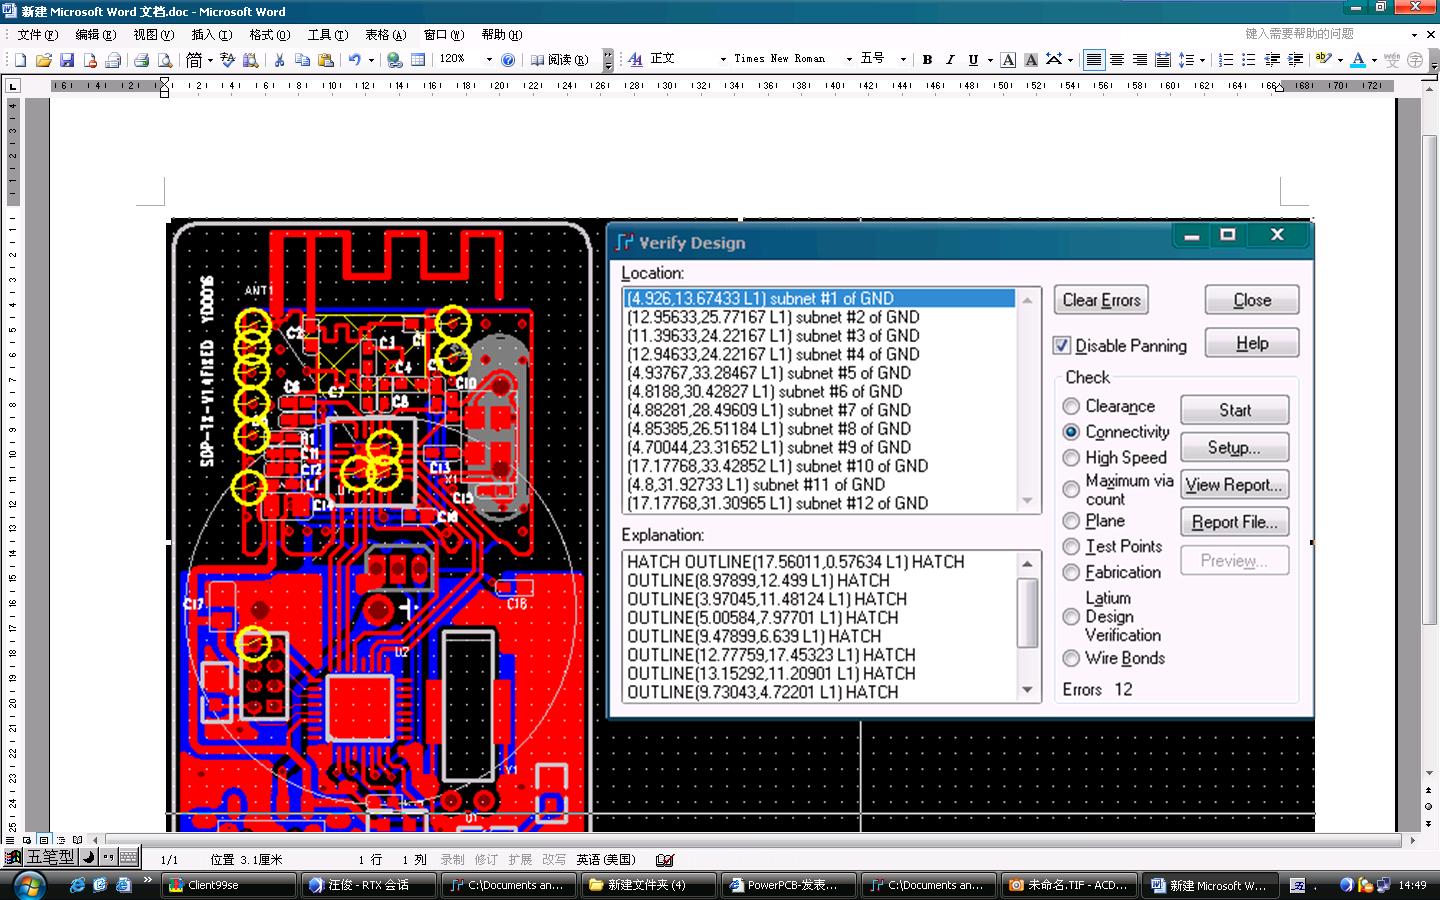Click the Bold formatting button
This screenshot has height=900, width=1440.
click(x=927, y=60)
